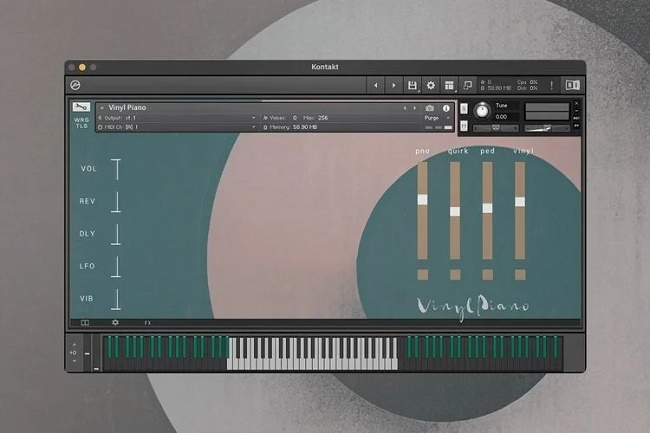Click the vinyl fader handle
Image resolution: width=650 pixels, height=433 pixels.
tap(520, 202)
